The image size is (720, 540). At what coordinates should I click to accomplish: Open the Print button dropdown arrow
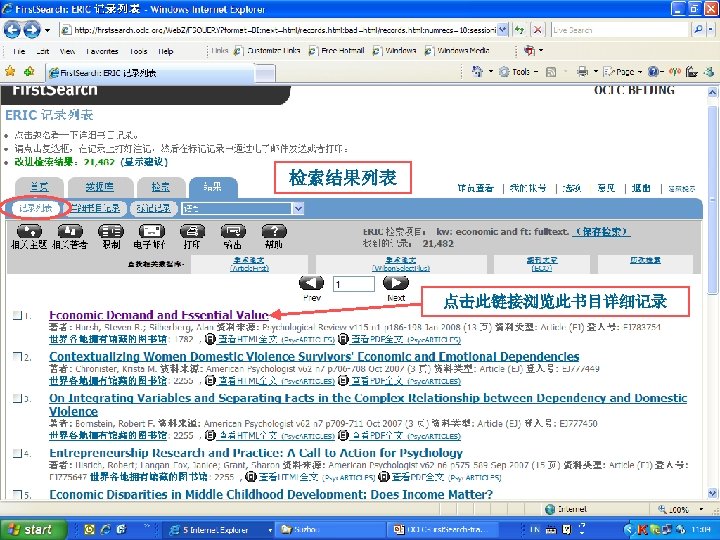[596, 72]
